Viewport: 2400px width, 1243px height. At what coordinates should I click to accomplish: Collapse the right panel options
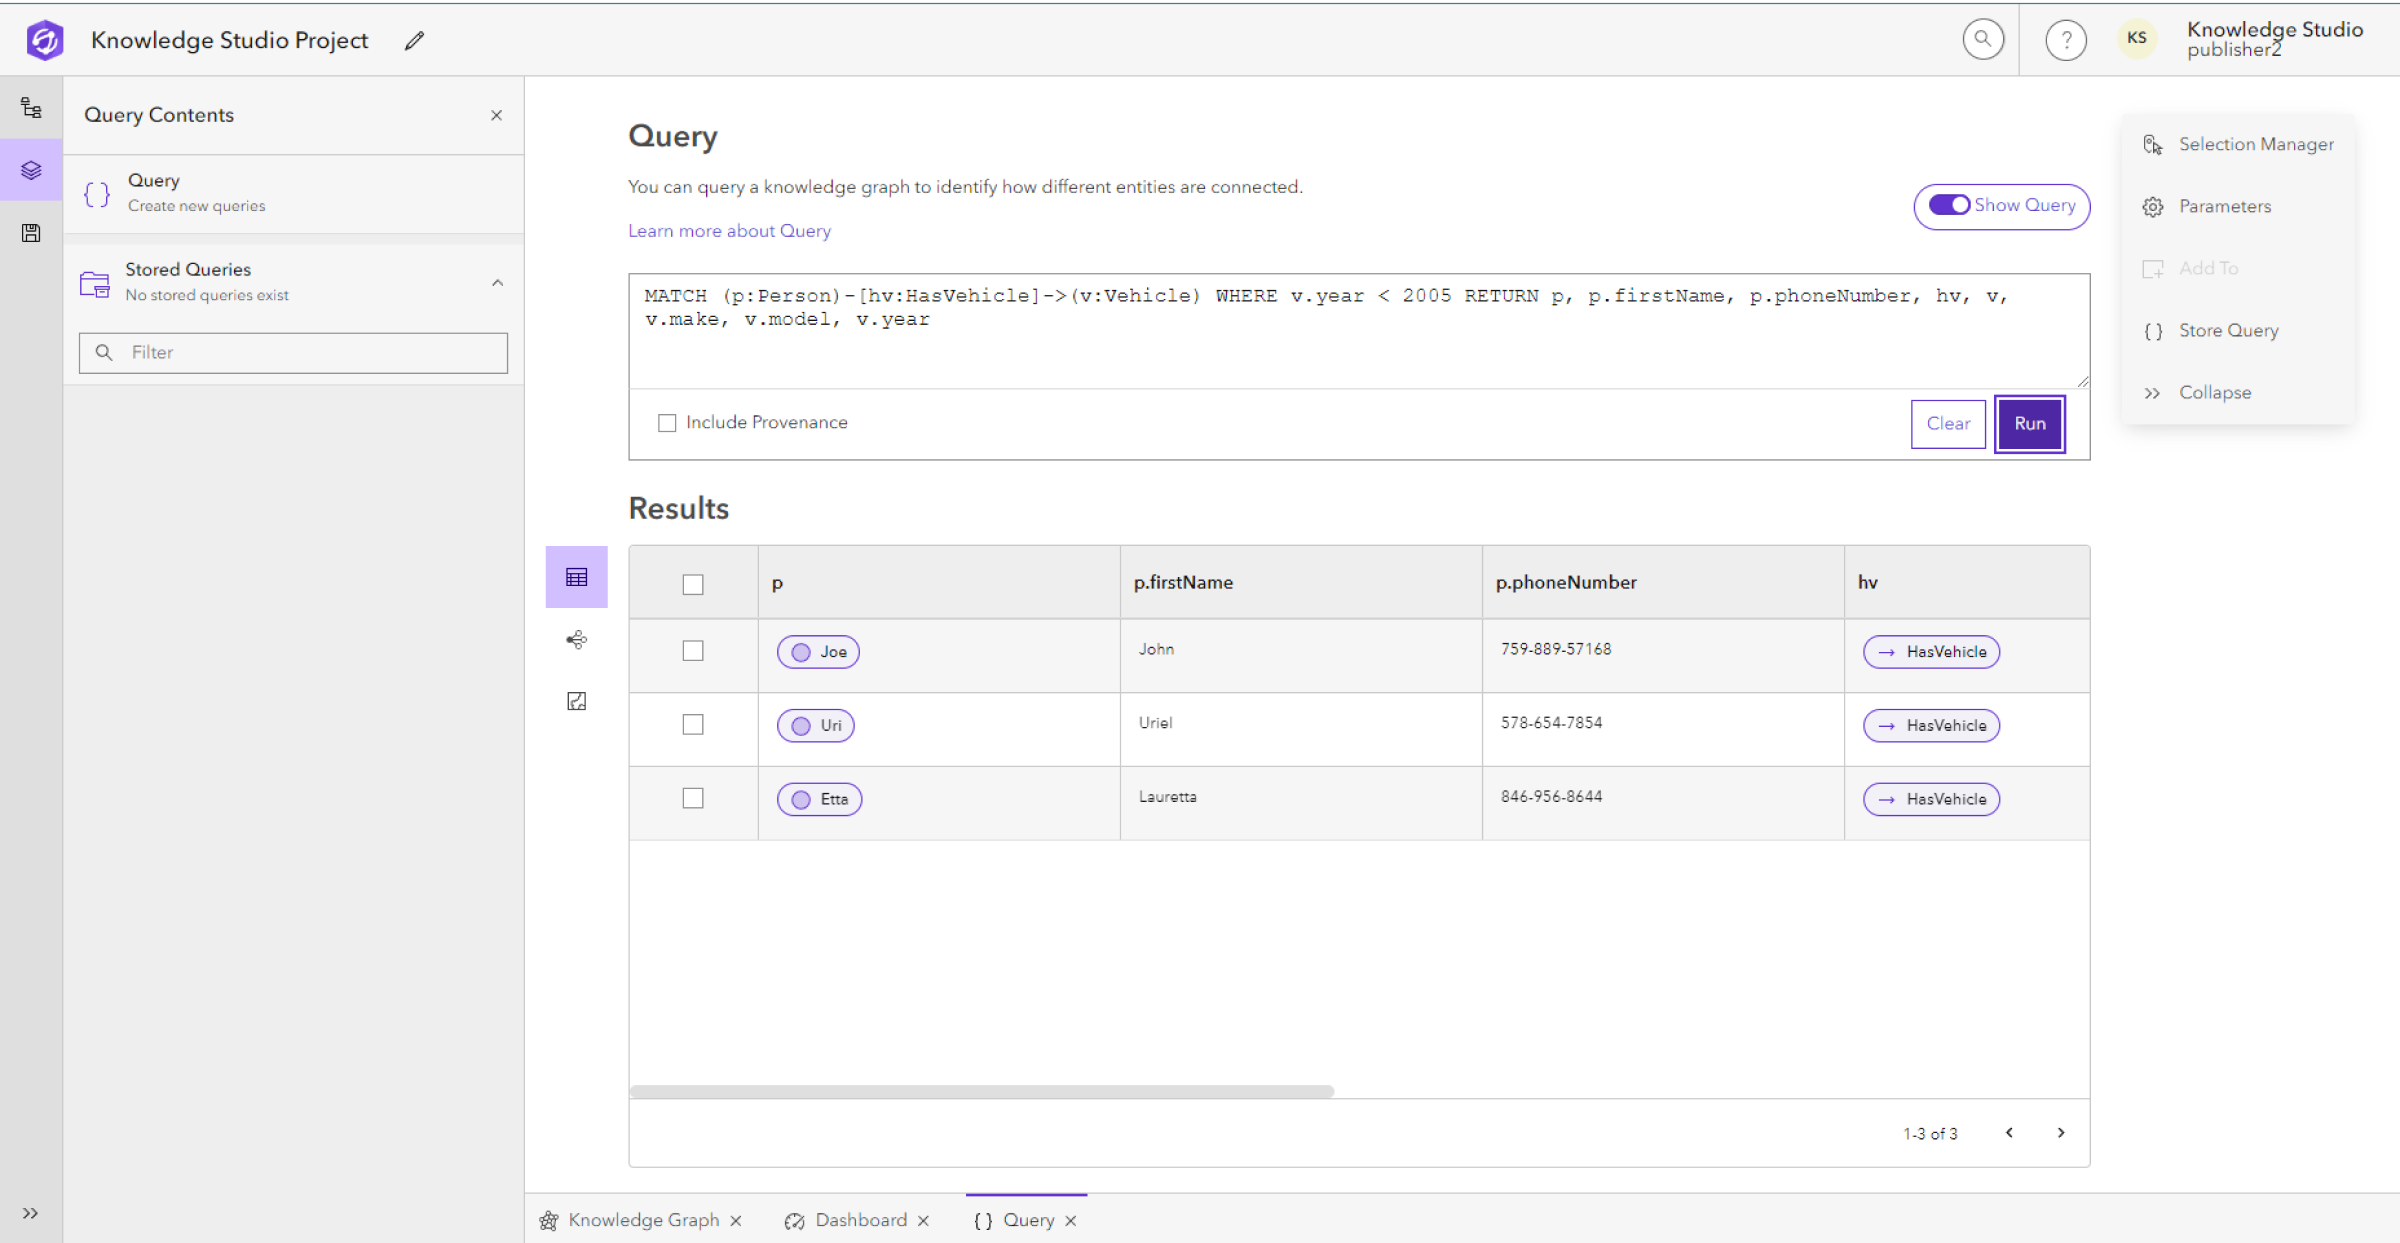click(2213, 392)
